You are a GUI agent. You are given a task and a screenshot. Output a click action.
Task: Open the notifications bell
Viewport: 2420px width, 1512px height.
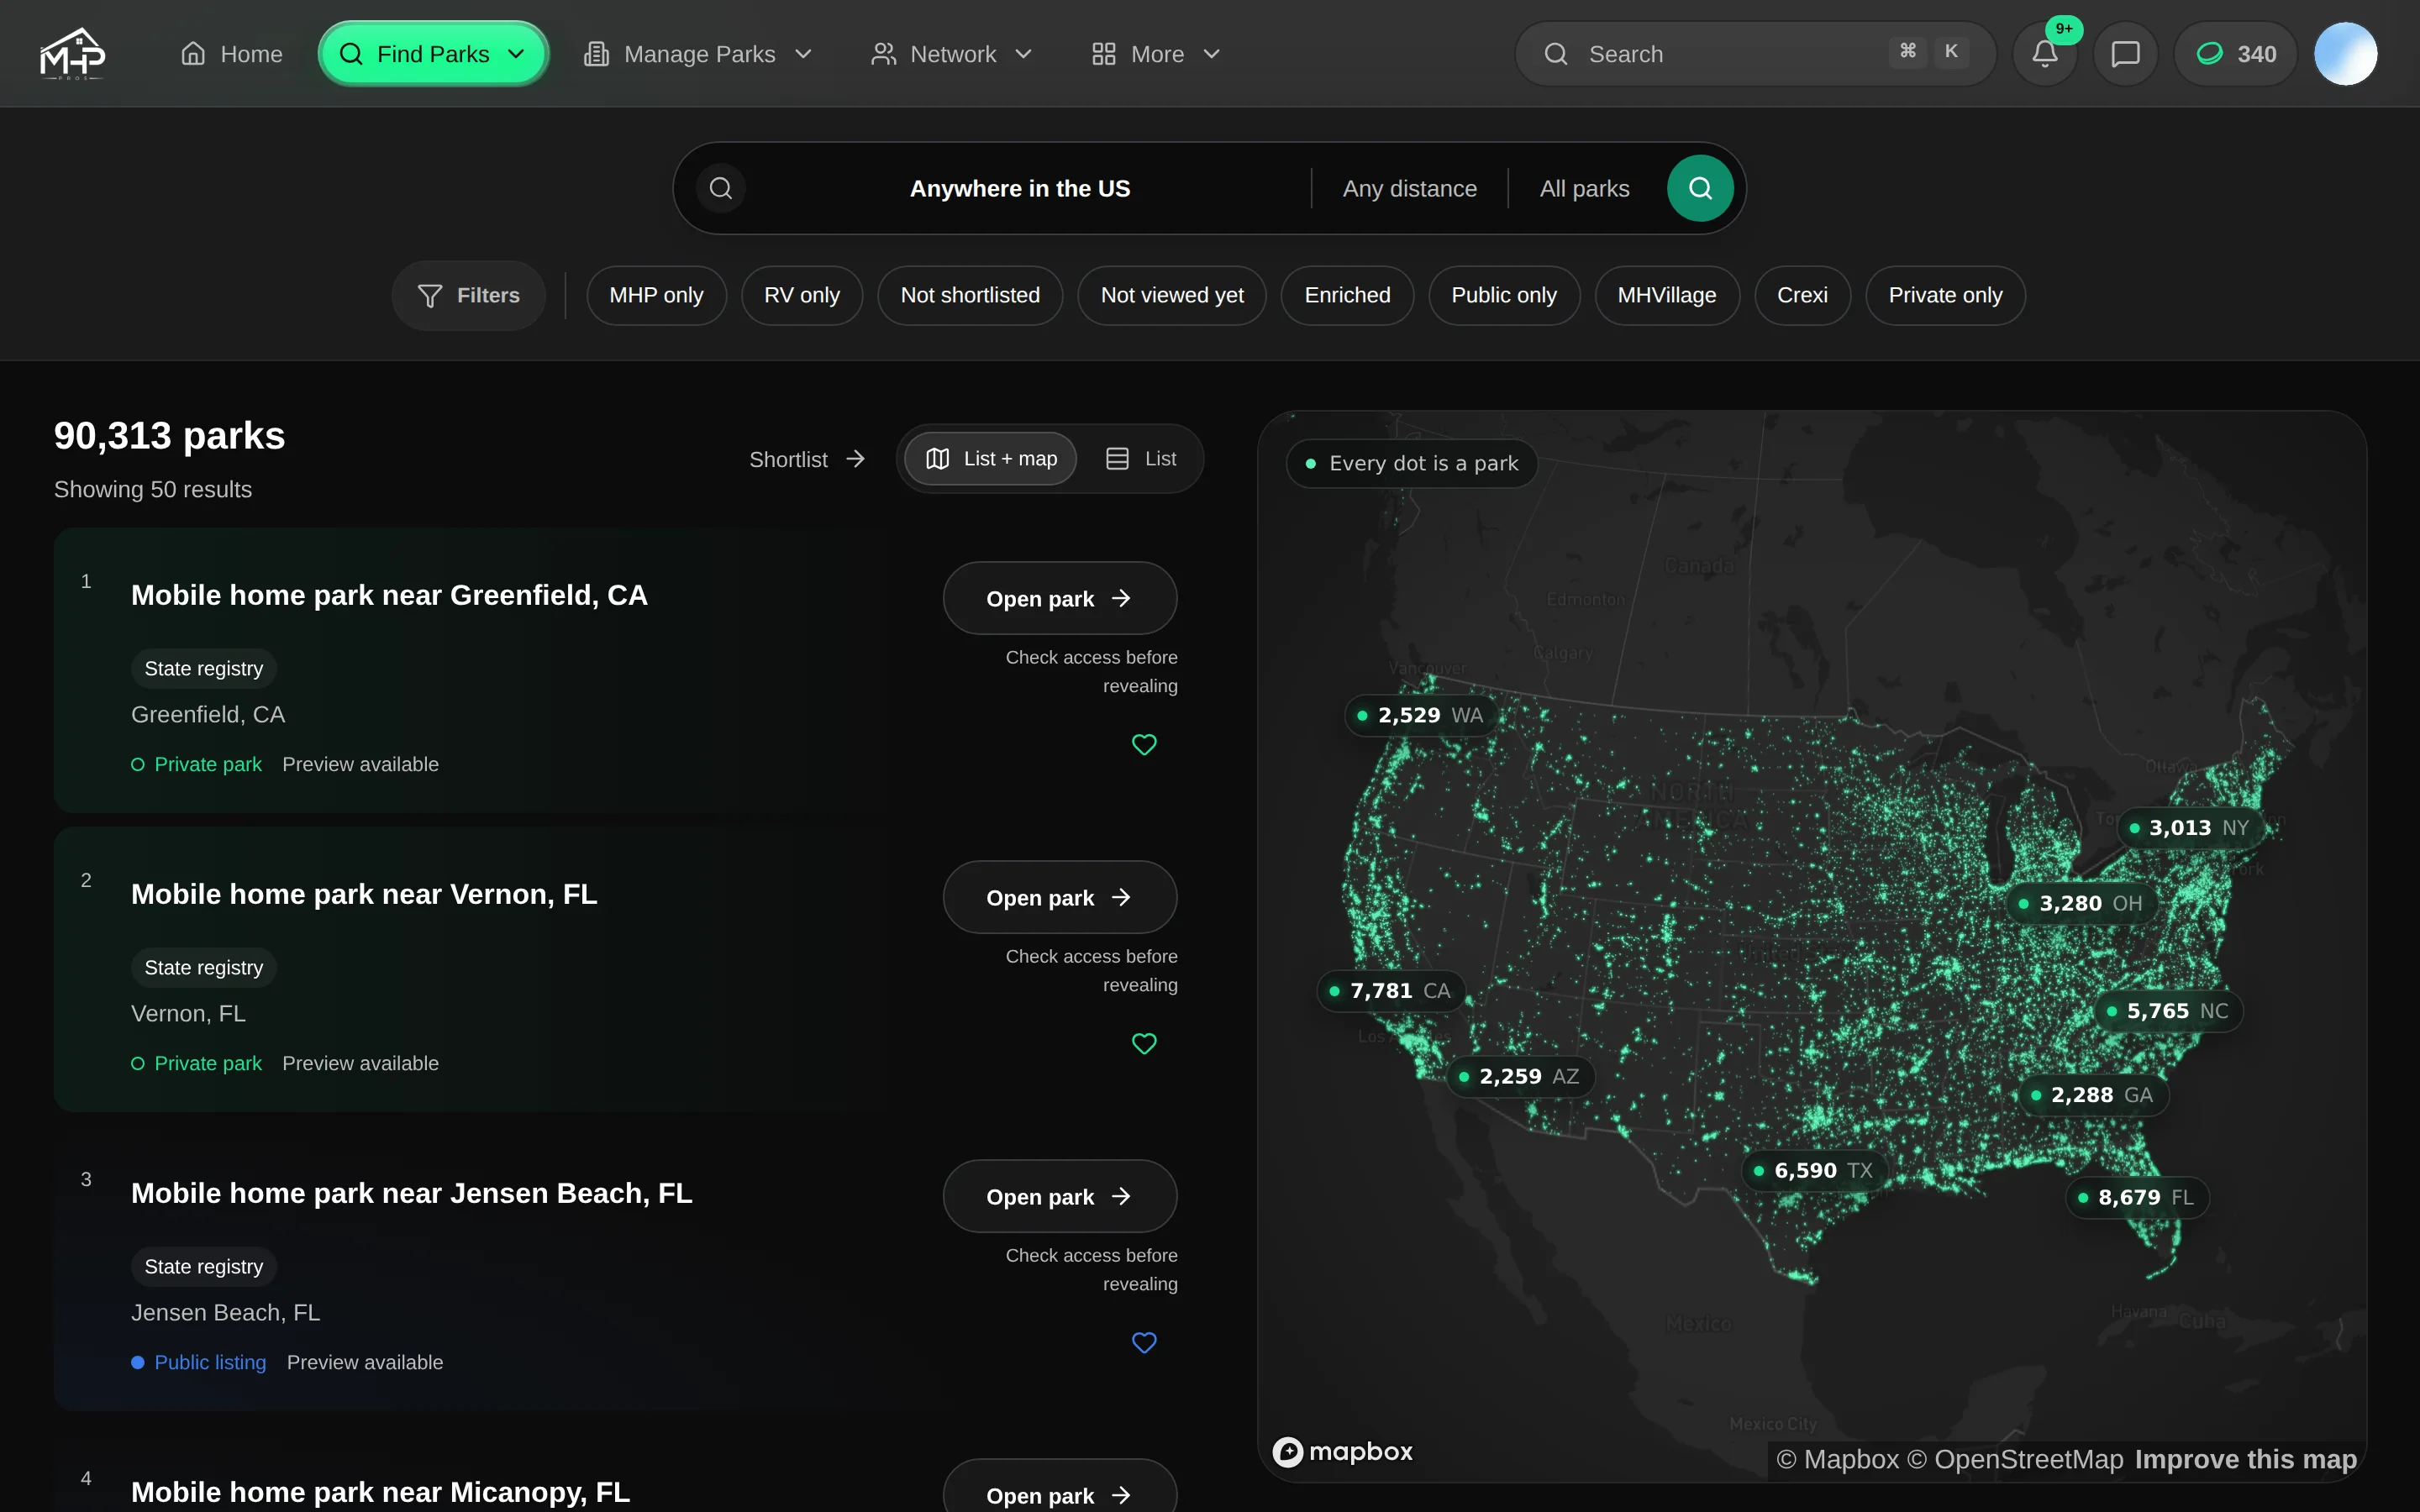click(2045, 54)
